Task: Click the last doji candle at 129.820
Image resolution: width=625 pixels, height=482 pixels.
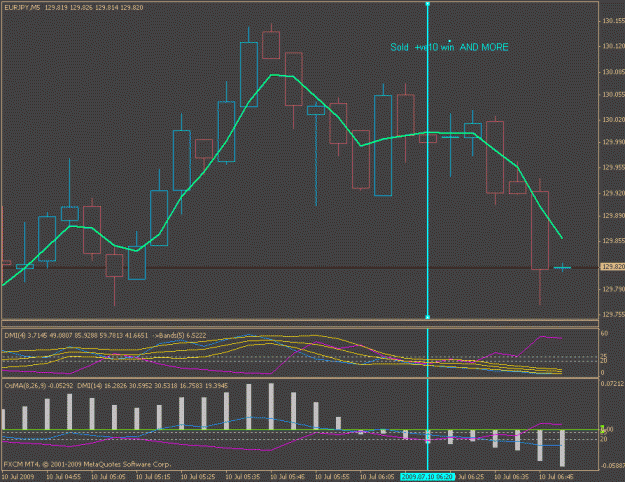Action: coord(562,268)
